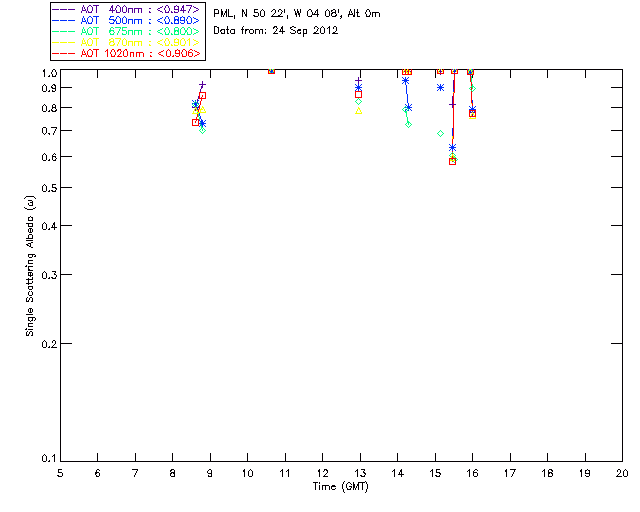The width and height of the screenshot is (640, 512).
Task: Click the red square marker at 1.0 near 10.6 hours
Action: [x=271, y=71]
